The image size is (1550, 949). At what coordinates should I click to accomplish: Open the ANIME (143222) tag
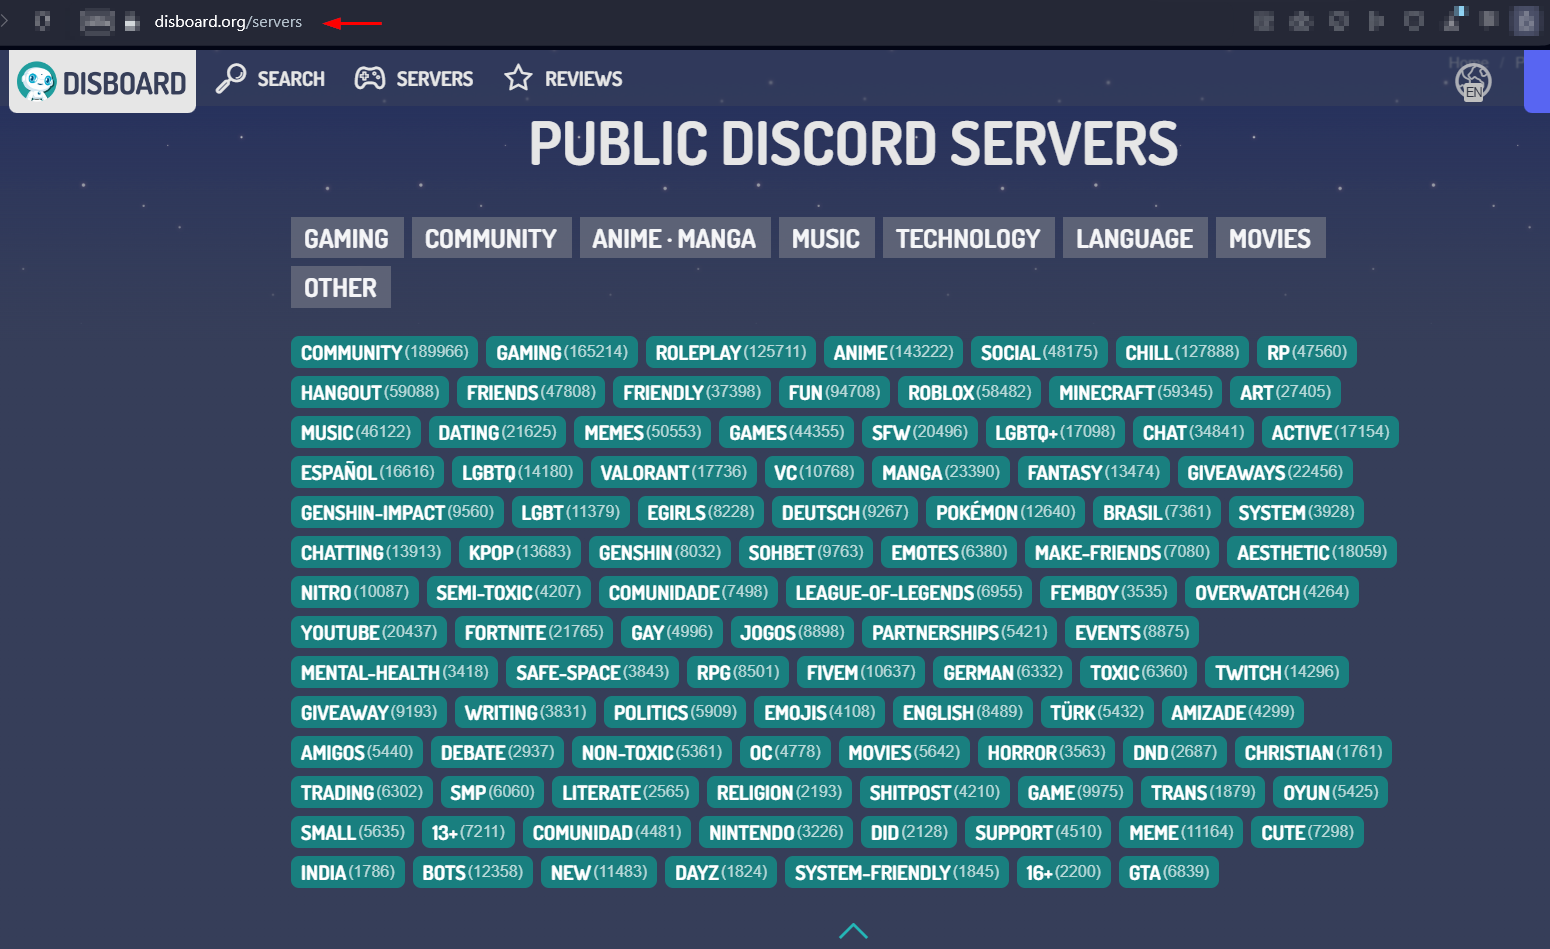pos(894,352)
